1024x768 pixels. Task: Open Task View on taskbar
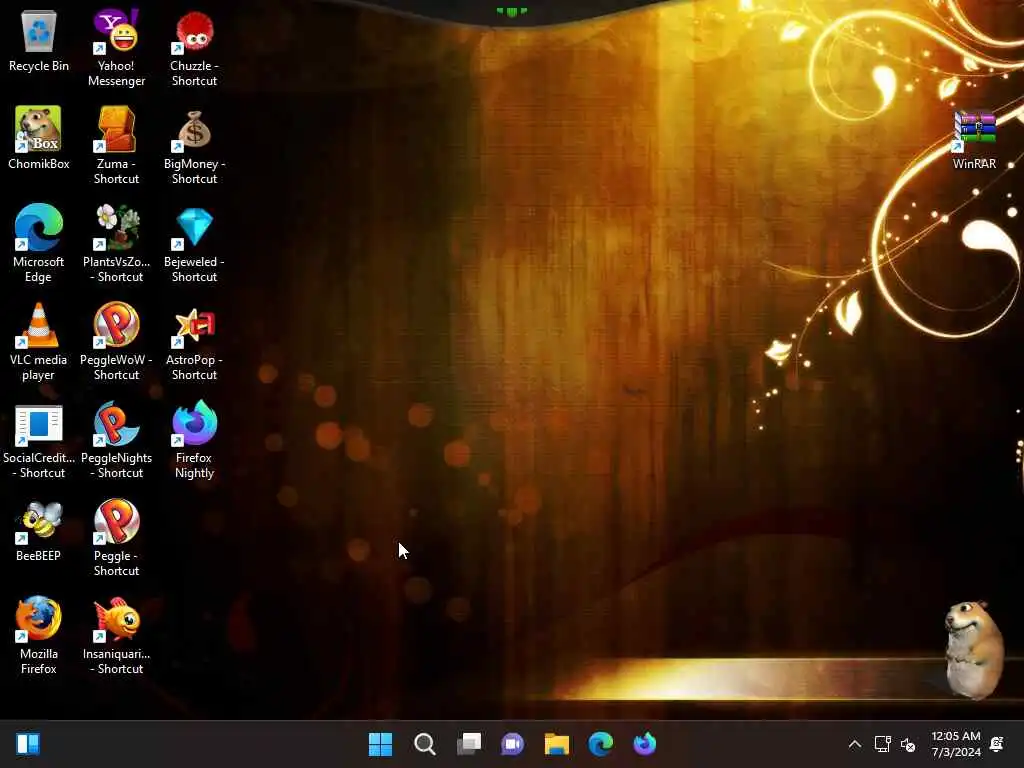[469, 744]
